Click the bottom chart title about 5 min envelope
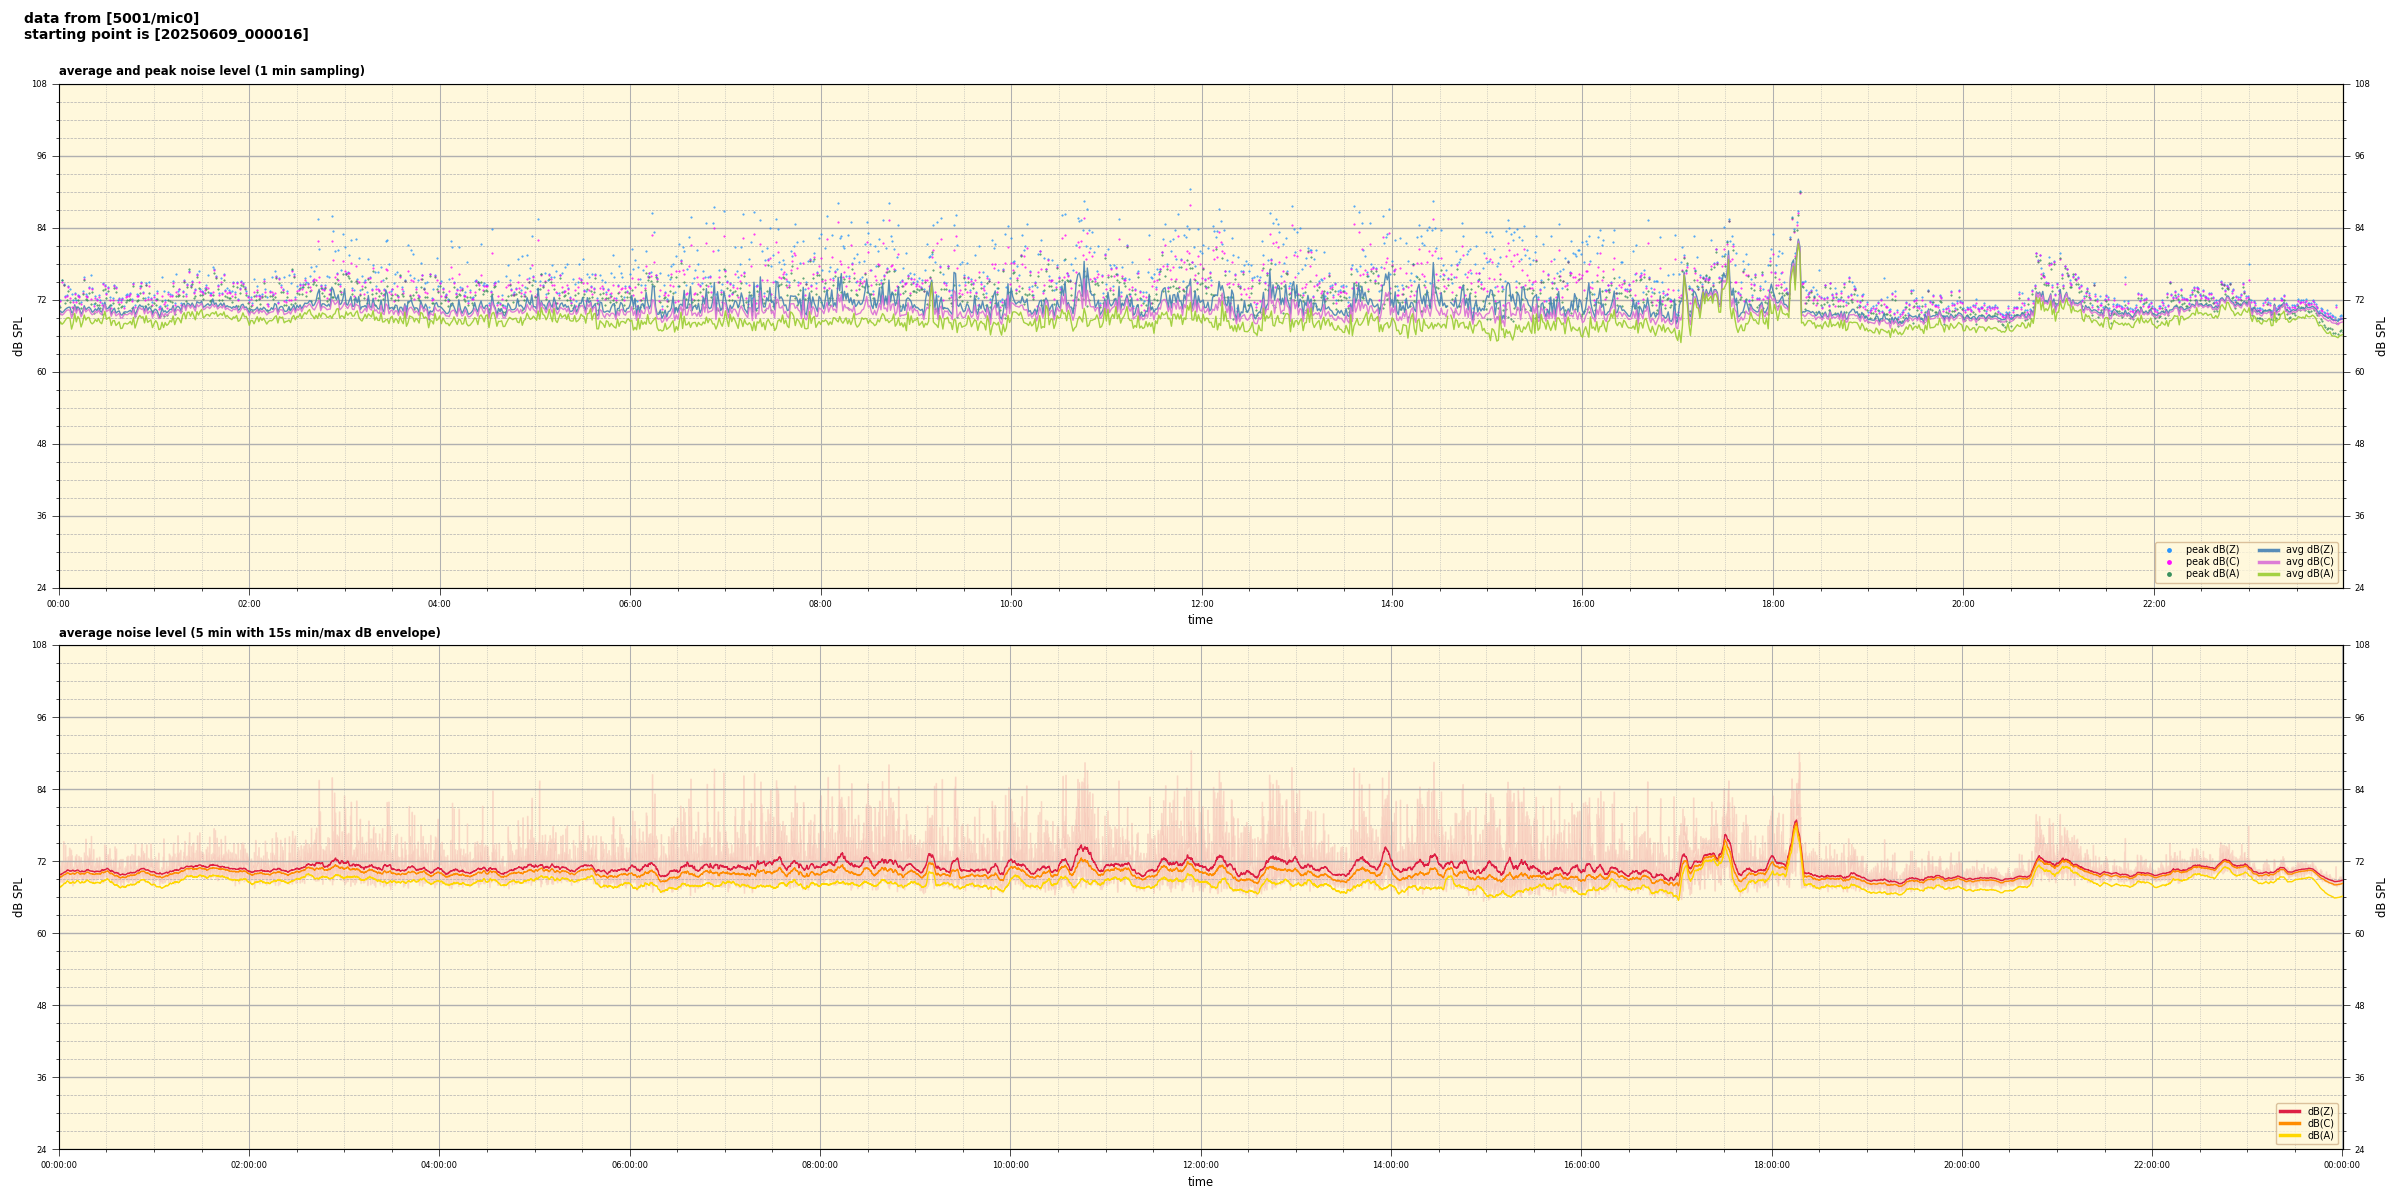Image resolution: width=2400 pixels, height=1200 pixels. [x=249, y=633]
